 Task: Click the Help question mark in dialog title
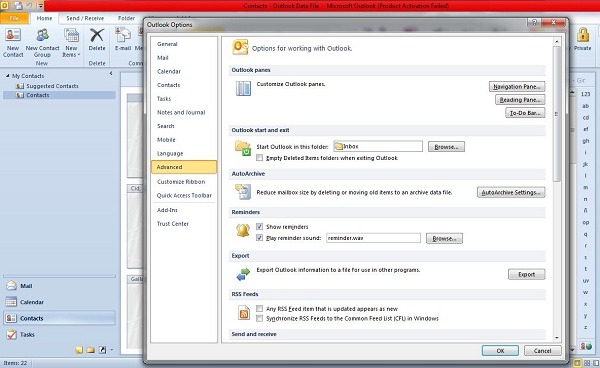[534, 23]
